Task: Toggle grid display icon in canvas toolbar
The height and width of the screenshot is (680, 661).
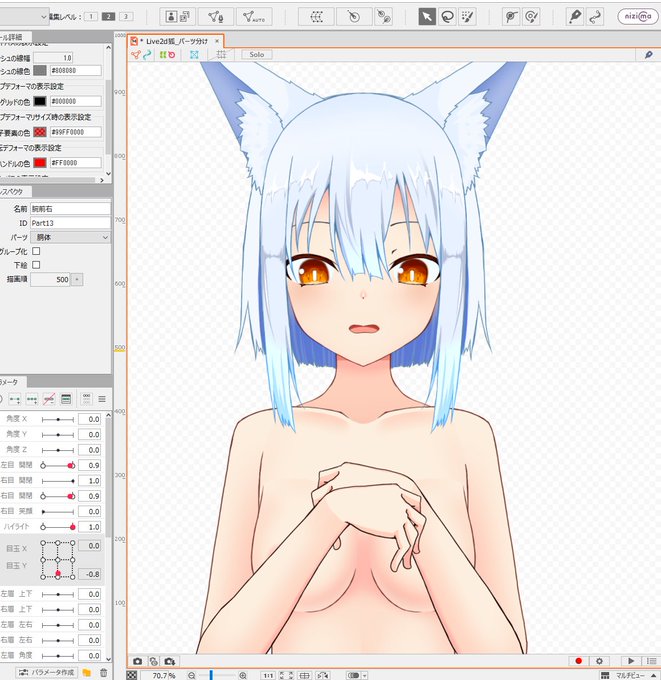Action: (x=221, y=55)
